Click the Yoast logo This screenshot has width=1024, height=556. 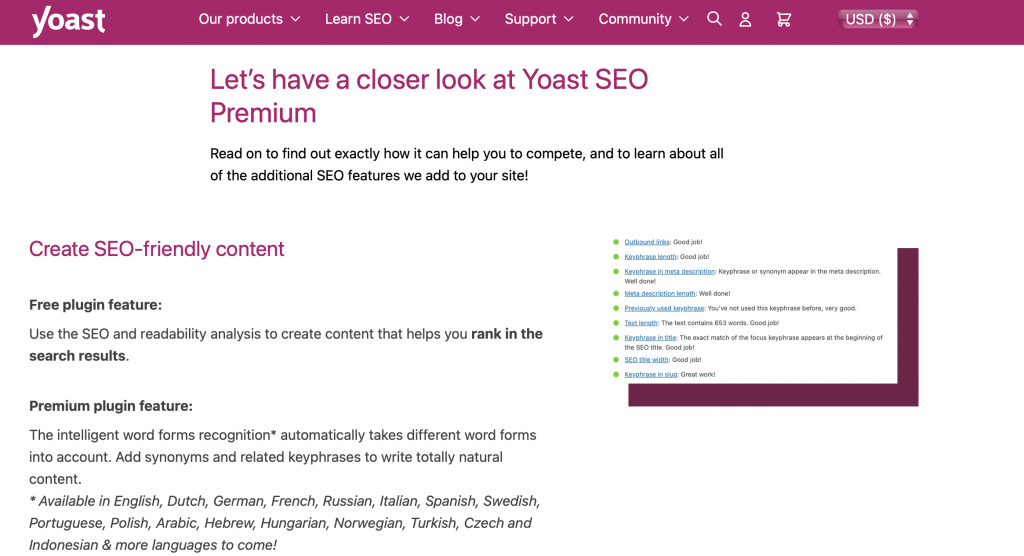[x=68, y=20]
